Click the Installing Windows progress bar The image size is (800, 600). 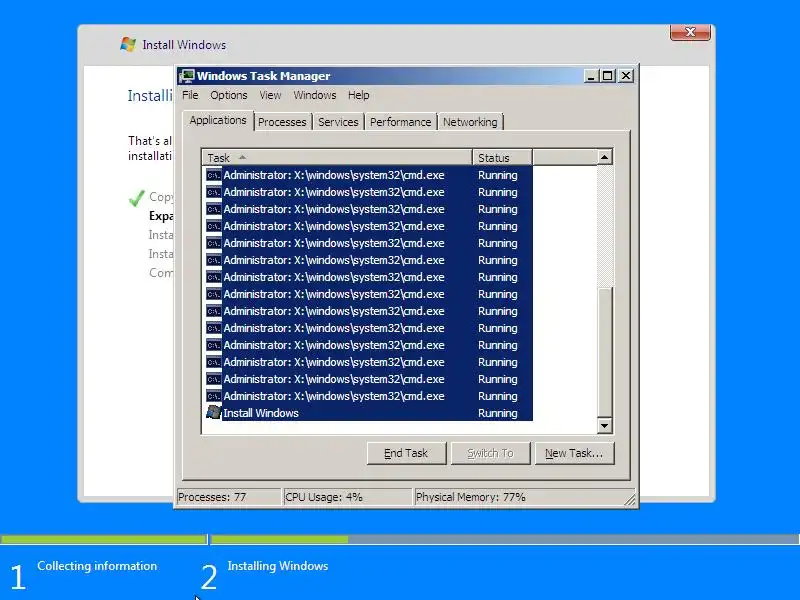(x=505, y=539)
